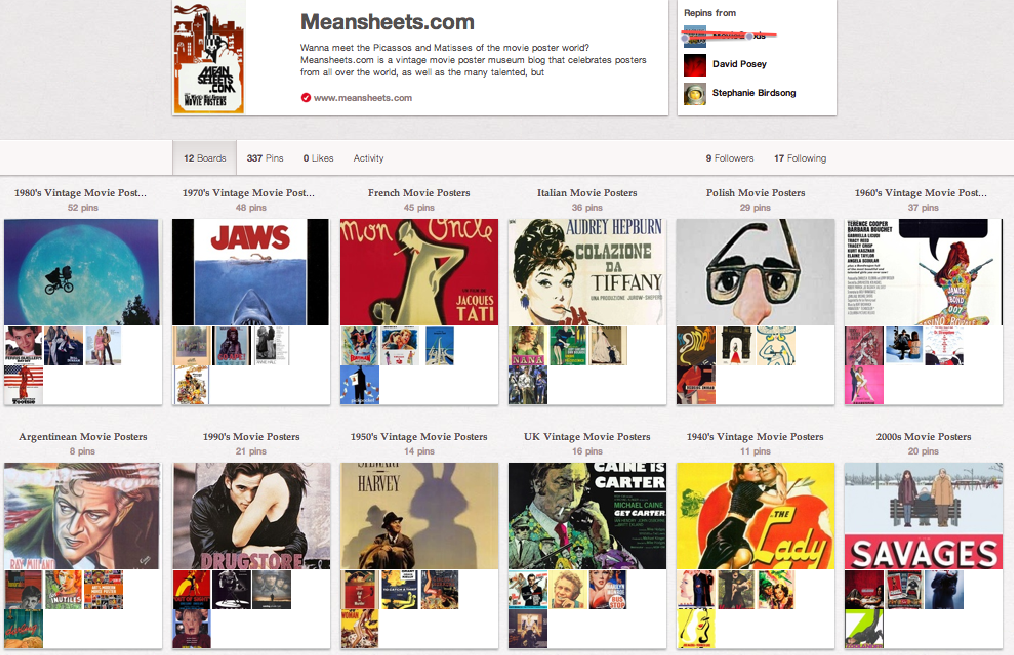Select the 12 Boards tab
This screenshot has height=655, width=1014.
point(204,158)
